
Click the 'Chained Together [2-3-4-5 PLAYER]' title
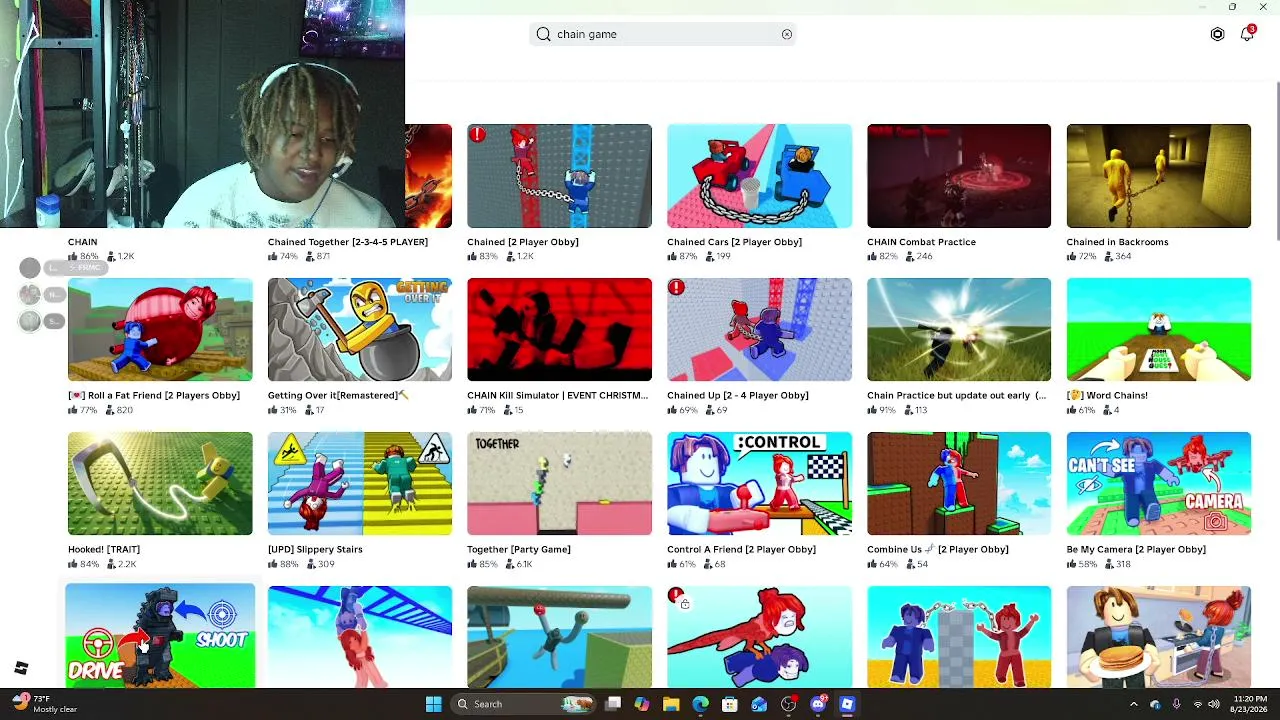point(348,242)
